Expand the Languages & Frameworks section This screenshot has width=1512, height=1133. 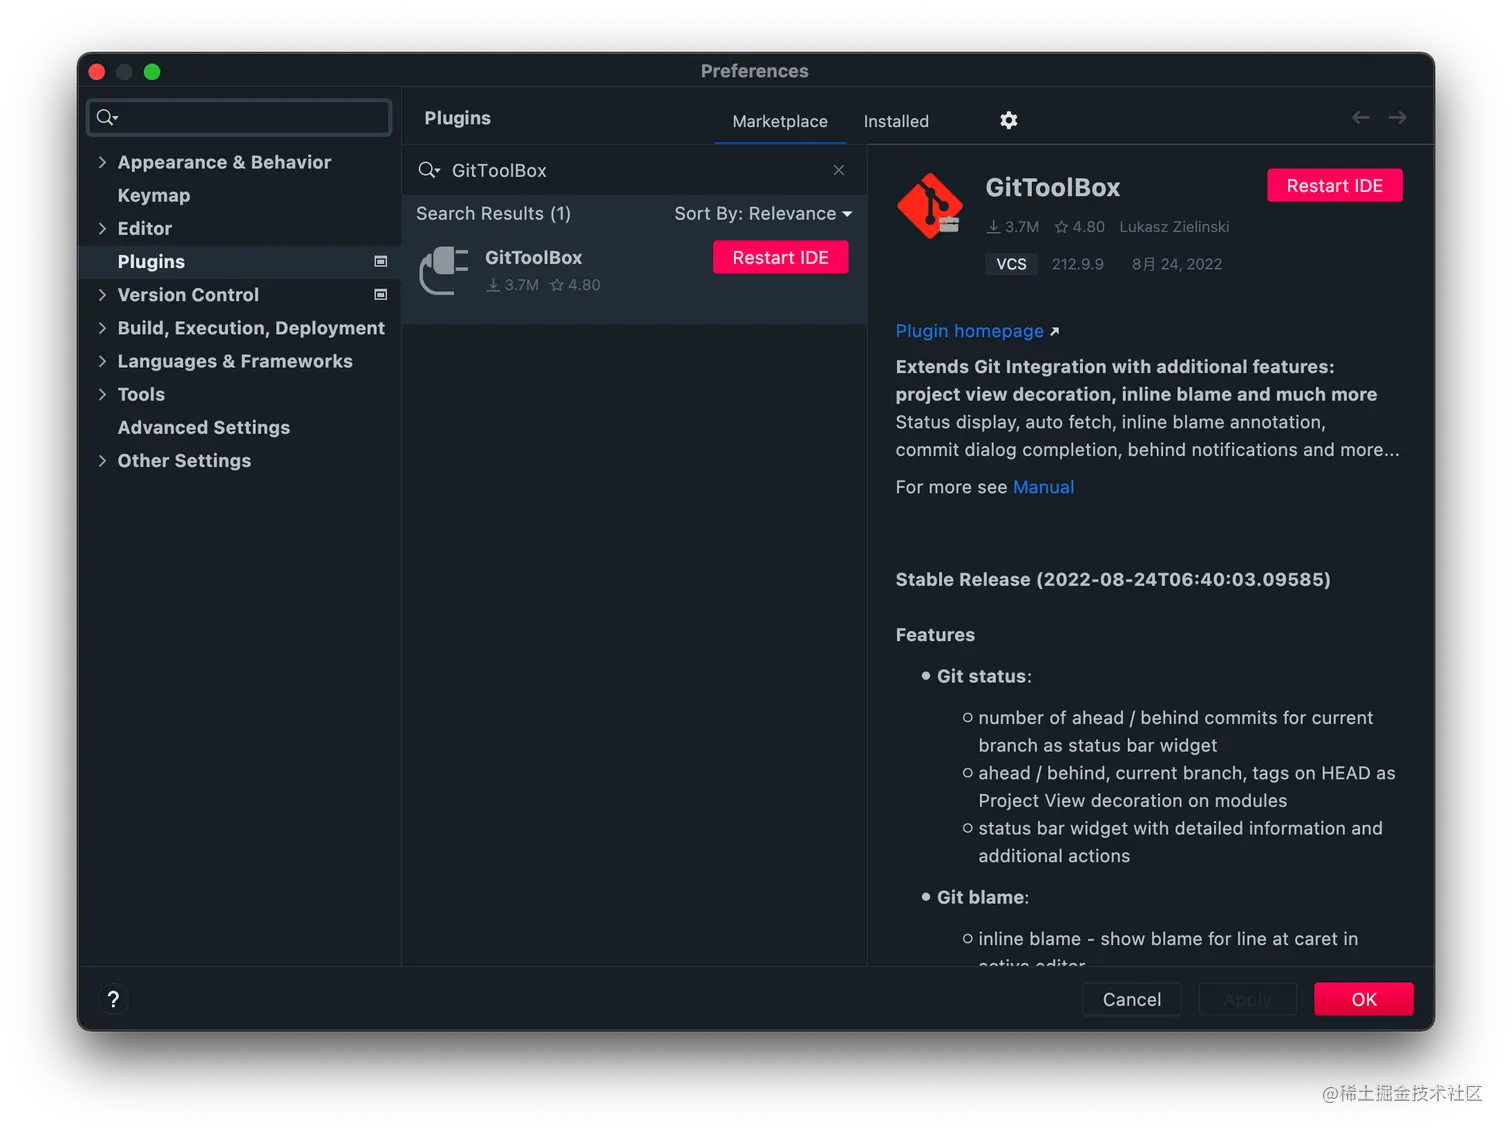pyautogui.click(x=102, y=360)
